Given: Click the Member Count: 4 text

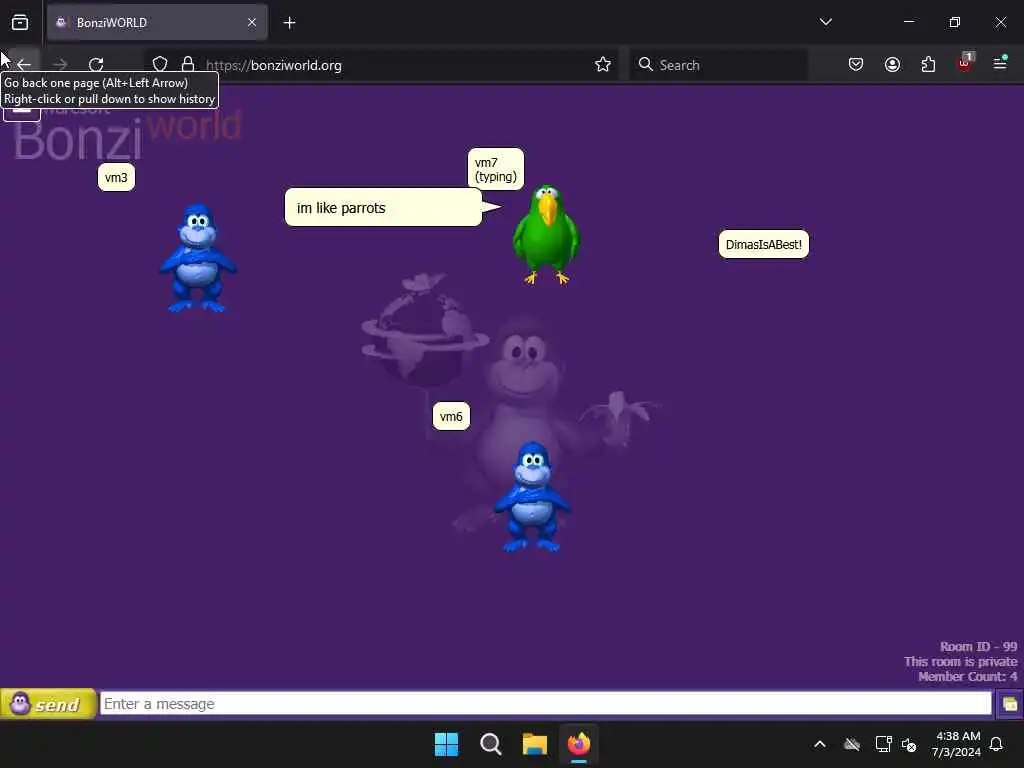Looking at the screenshot, I should point(968,677).
